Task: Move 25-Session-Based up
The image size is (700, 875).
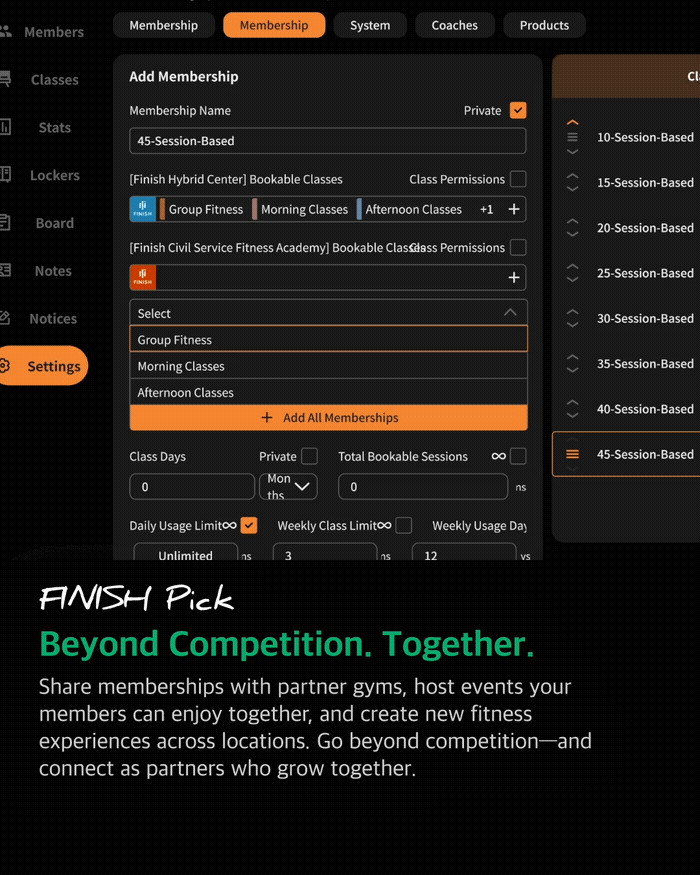Action: (572, 266)
